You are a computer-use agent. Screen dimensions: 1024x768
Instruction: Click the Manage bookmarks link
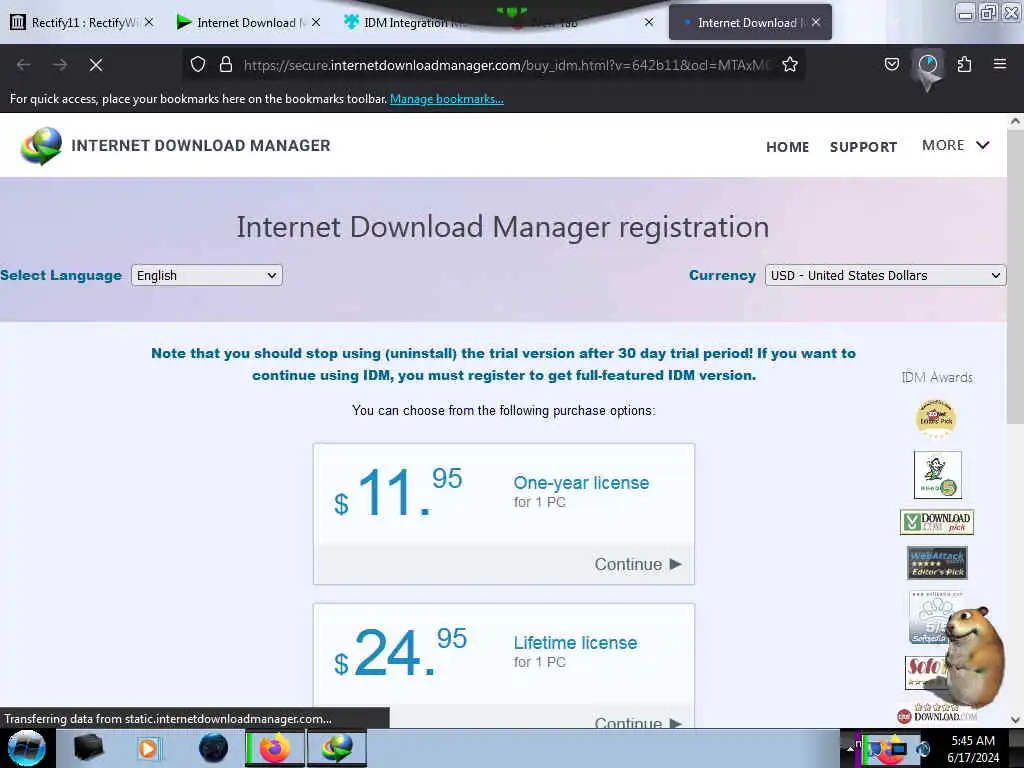coord(447,99)
